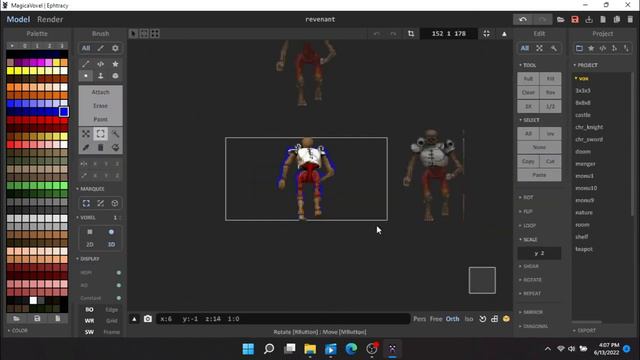This screenshot has width=640, height=360.
Task: Click the model size field 152 1 178
Action: pos(449,33)
